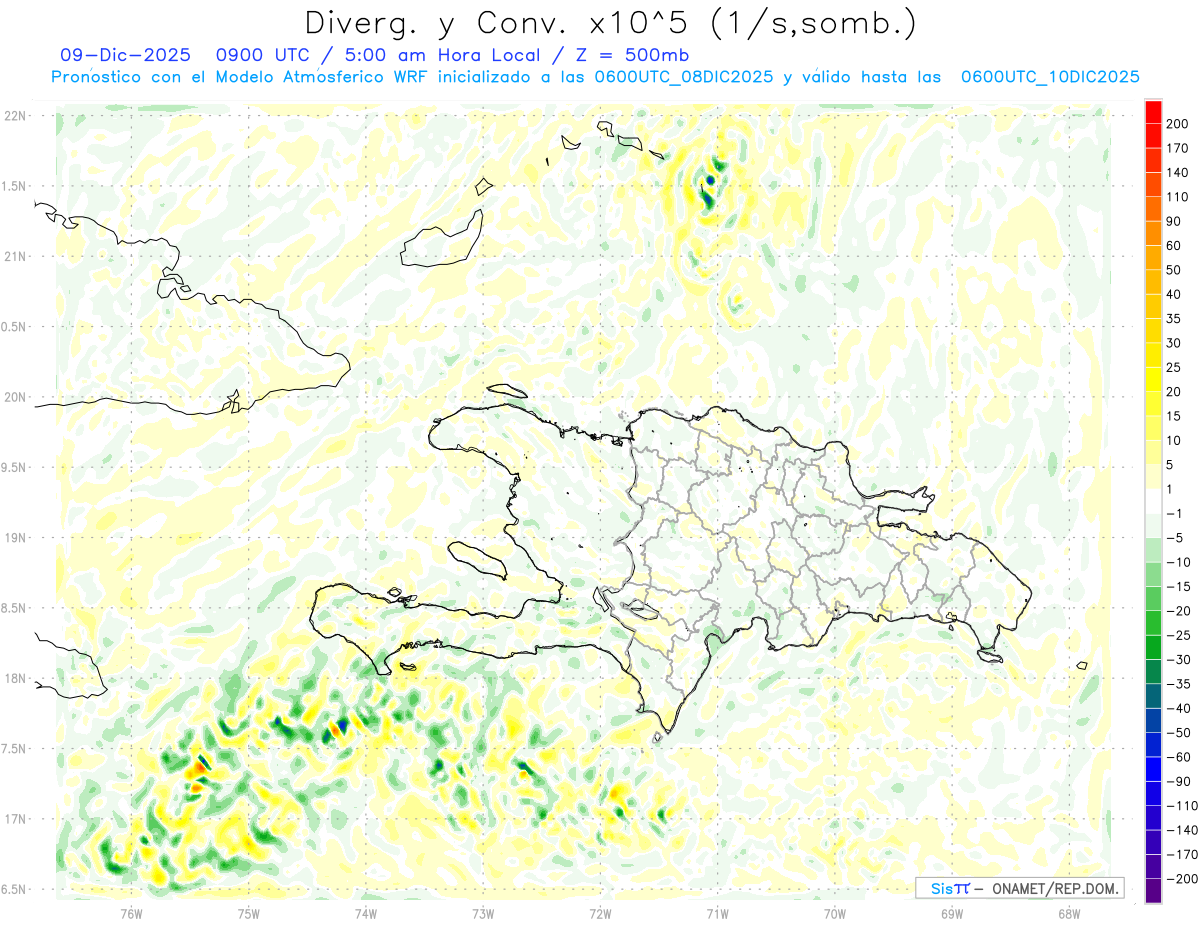Click the 140 value on the color scale
This screenshot has height=927, width=1200.
(x=1178, y=173)
